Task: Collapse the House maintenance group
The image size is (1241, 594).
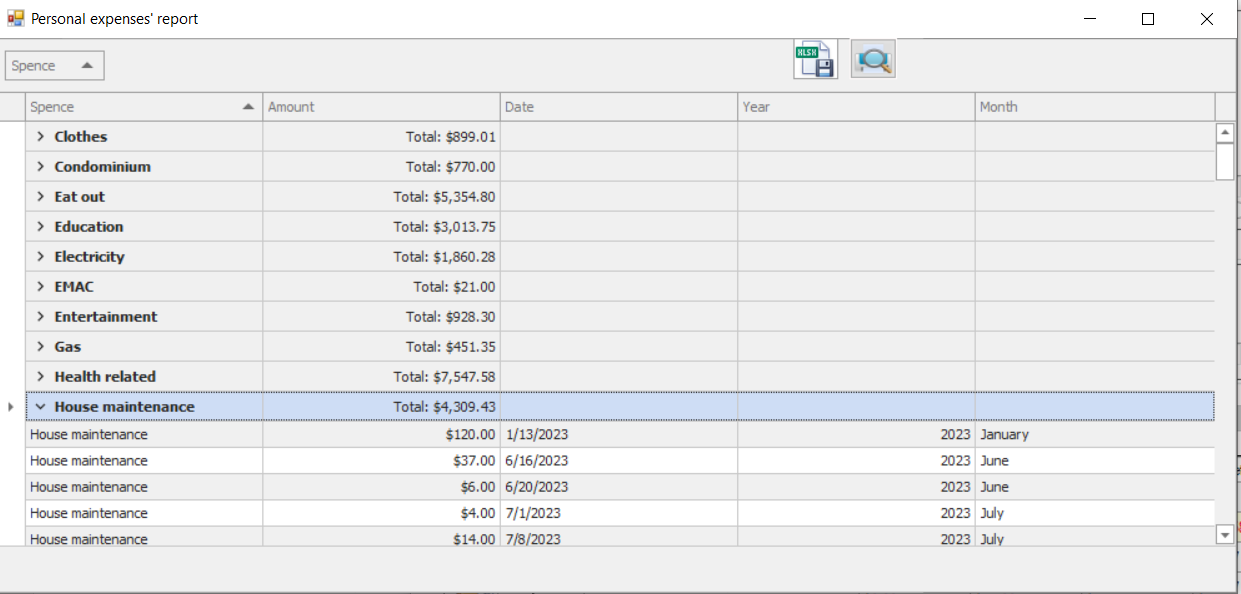Action: click(40, 407)
